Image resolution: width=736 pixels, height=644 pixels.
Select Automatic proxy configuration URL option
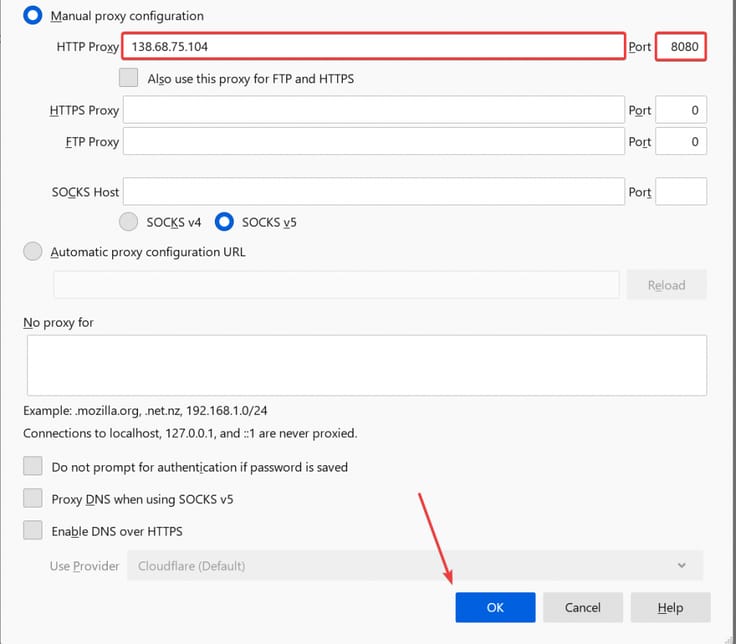pyautogui.click(x=33, y=252)
